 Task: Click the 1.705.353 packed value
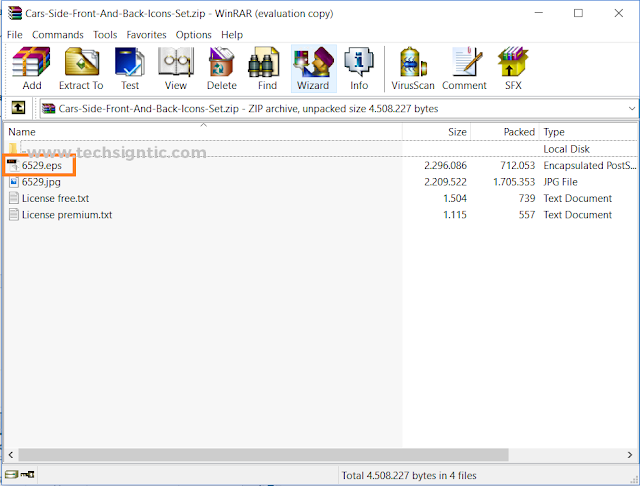(x=514, y=182)
